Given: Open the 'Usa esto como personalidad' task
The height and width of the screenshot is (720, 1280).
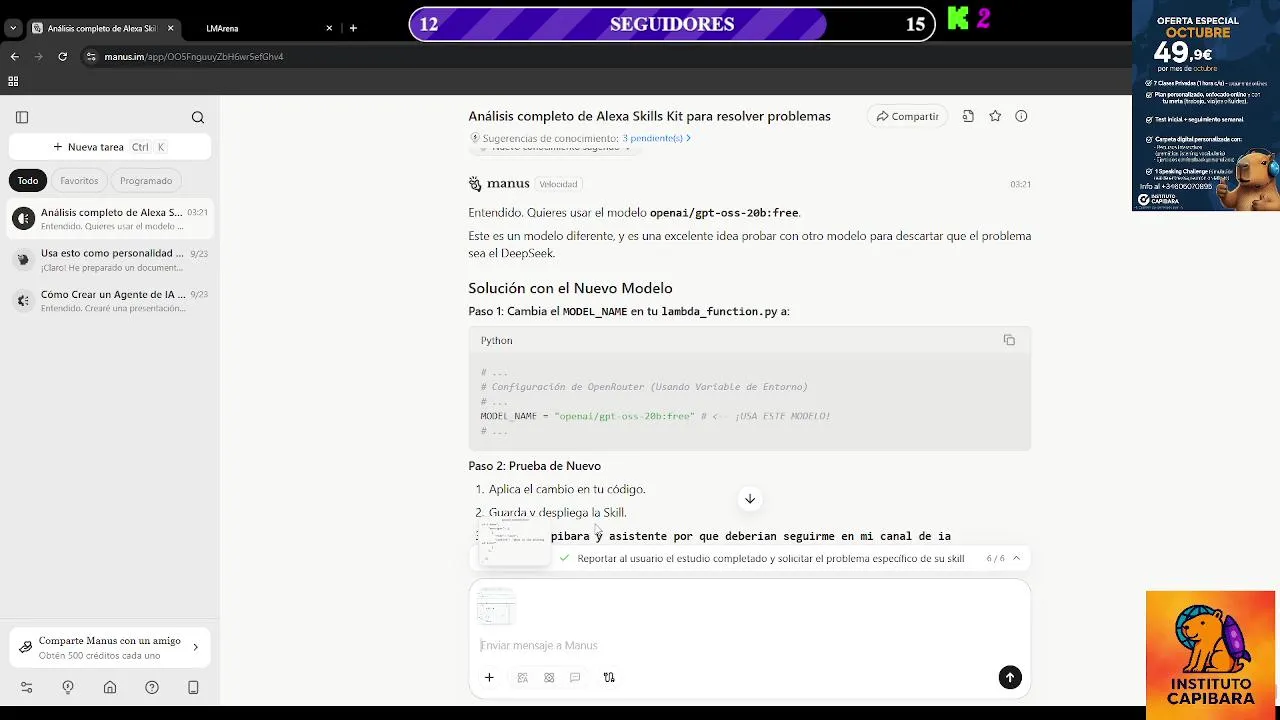Looking at the screenshot, I should pyautogui.click(x=110, y=260).
